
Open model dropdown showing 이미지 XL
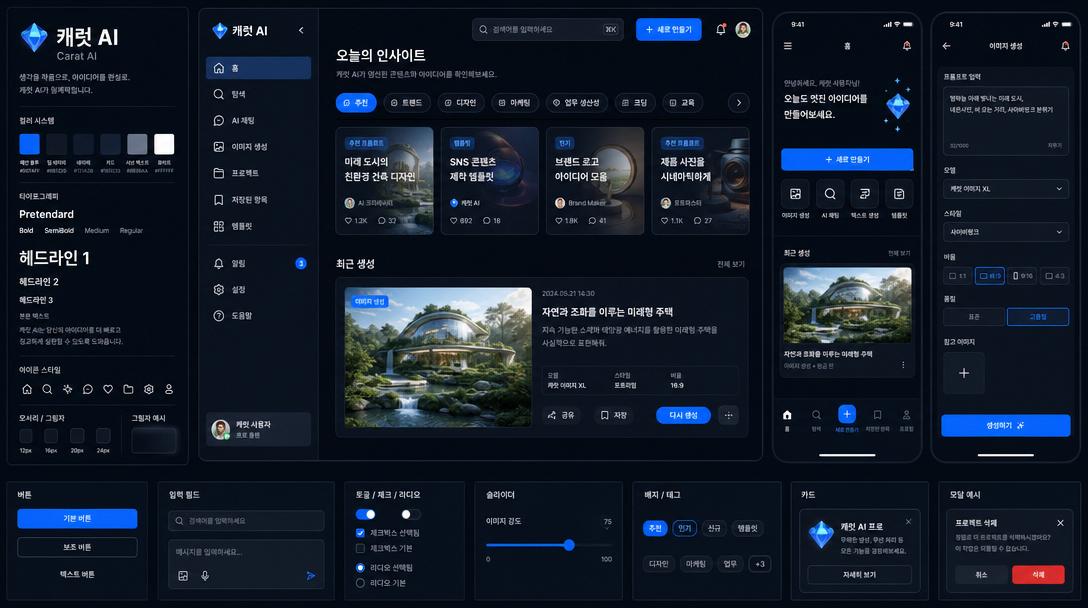(x=1005, y=189)
